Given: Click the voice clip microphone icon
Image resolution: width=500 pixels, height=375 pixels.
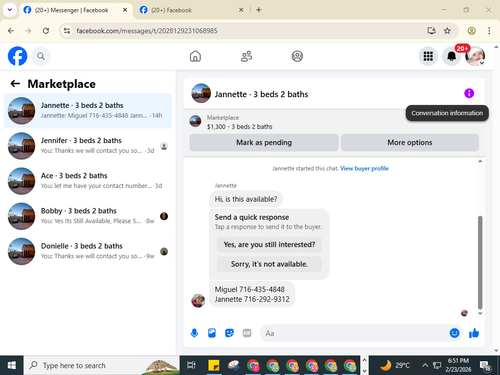Looking at the screenshot, I should tap(194, 333).
